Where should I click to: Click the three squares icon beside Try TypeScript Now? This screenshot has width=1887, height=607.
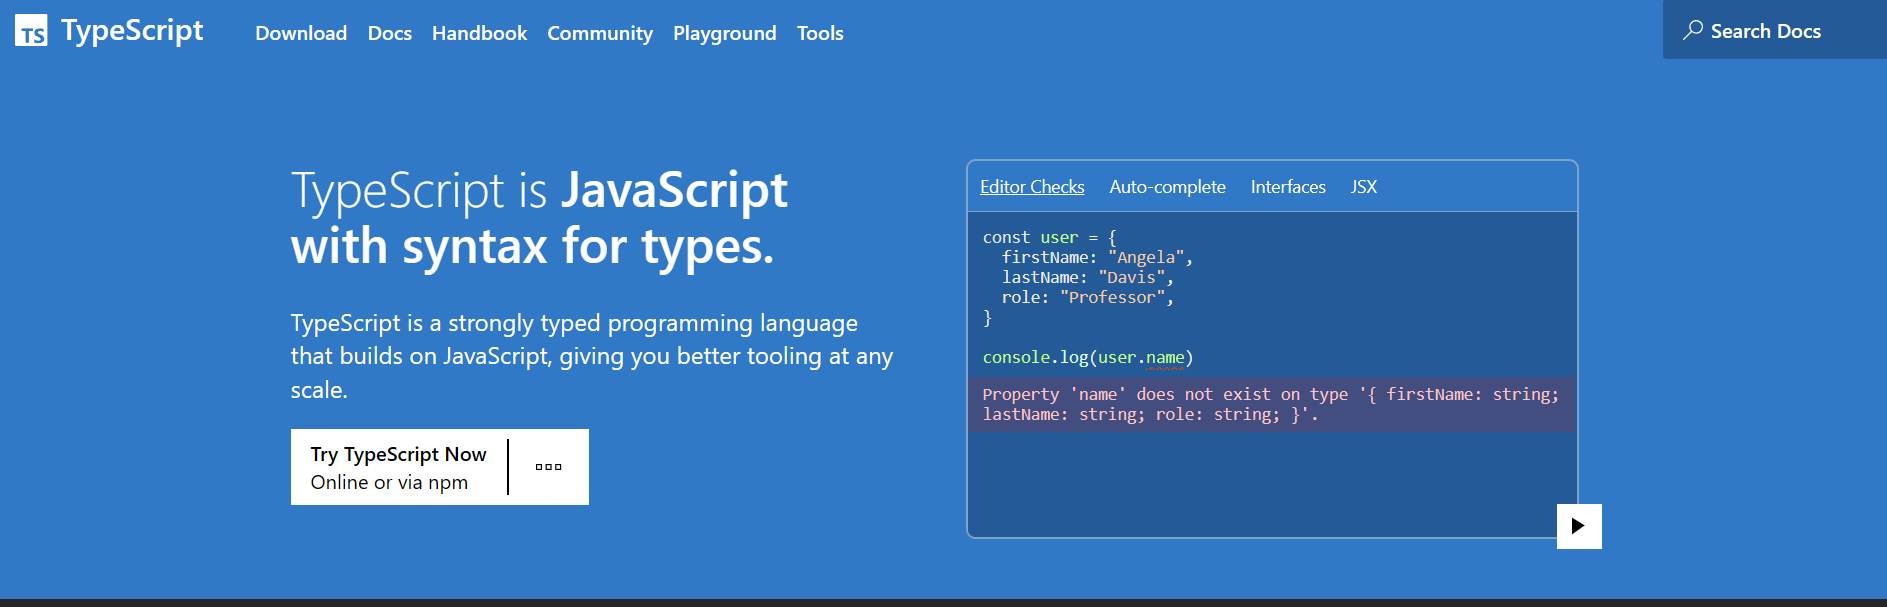coord(548,467)
